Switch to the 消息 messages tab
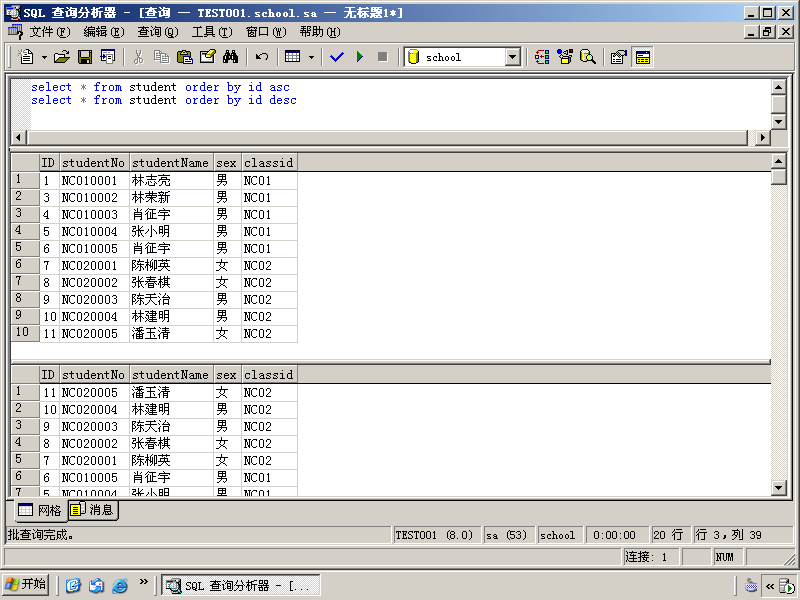The height and width of the screenshot is (600, 800). [93, 509]
